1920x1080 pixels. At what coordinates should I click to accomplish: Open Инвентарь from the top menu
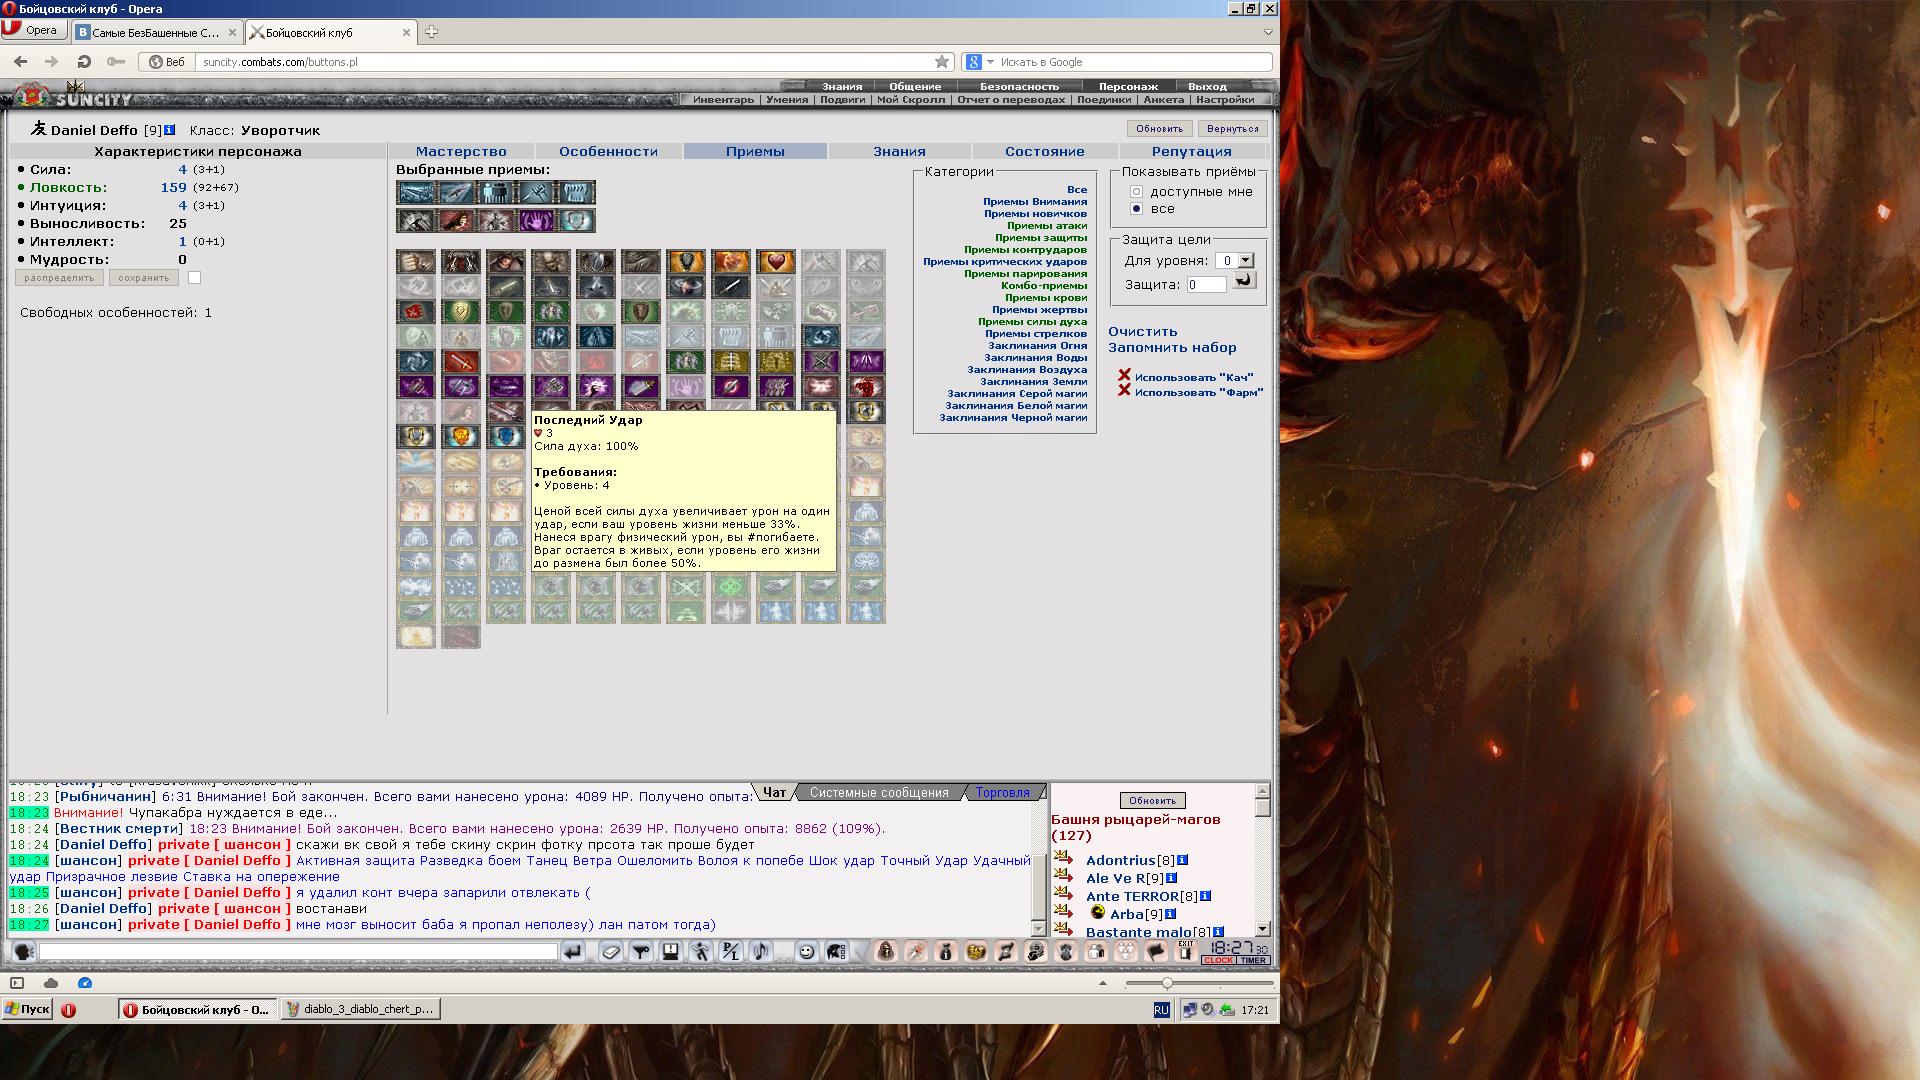point(723,100)
